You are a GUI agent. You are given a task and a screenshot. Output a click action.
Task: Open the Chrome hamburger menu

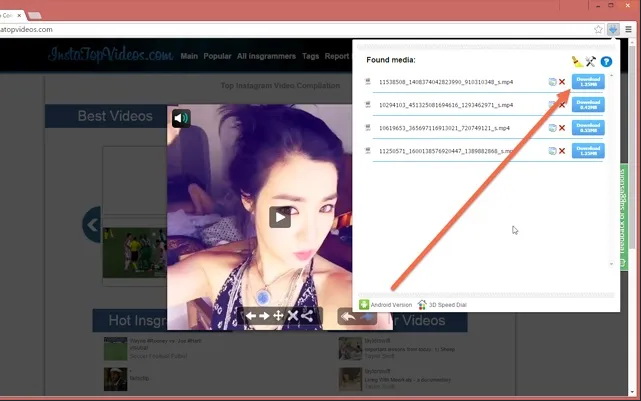pos(628,29)
